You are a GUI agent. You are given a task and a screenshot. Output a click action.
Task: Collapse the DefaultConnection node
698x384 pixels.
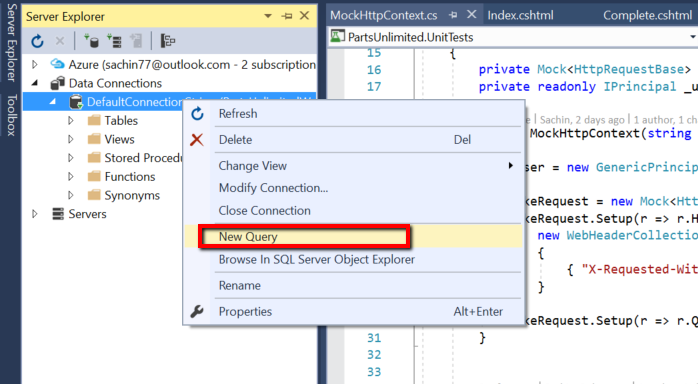click(53, 102)
